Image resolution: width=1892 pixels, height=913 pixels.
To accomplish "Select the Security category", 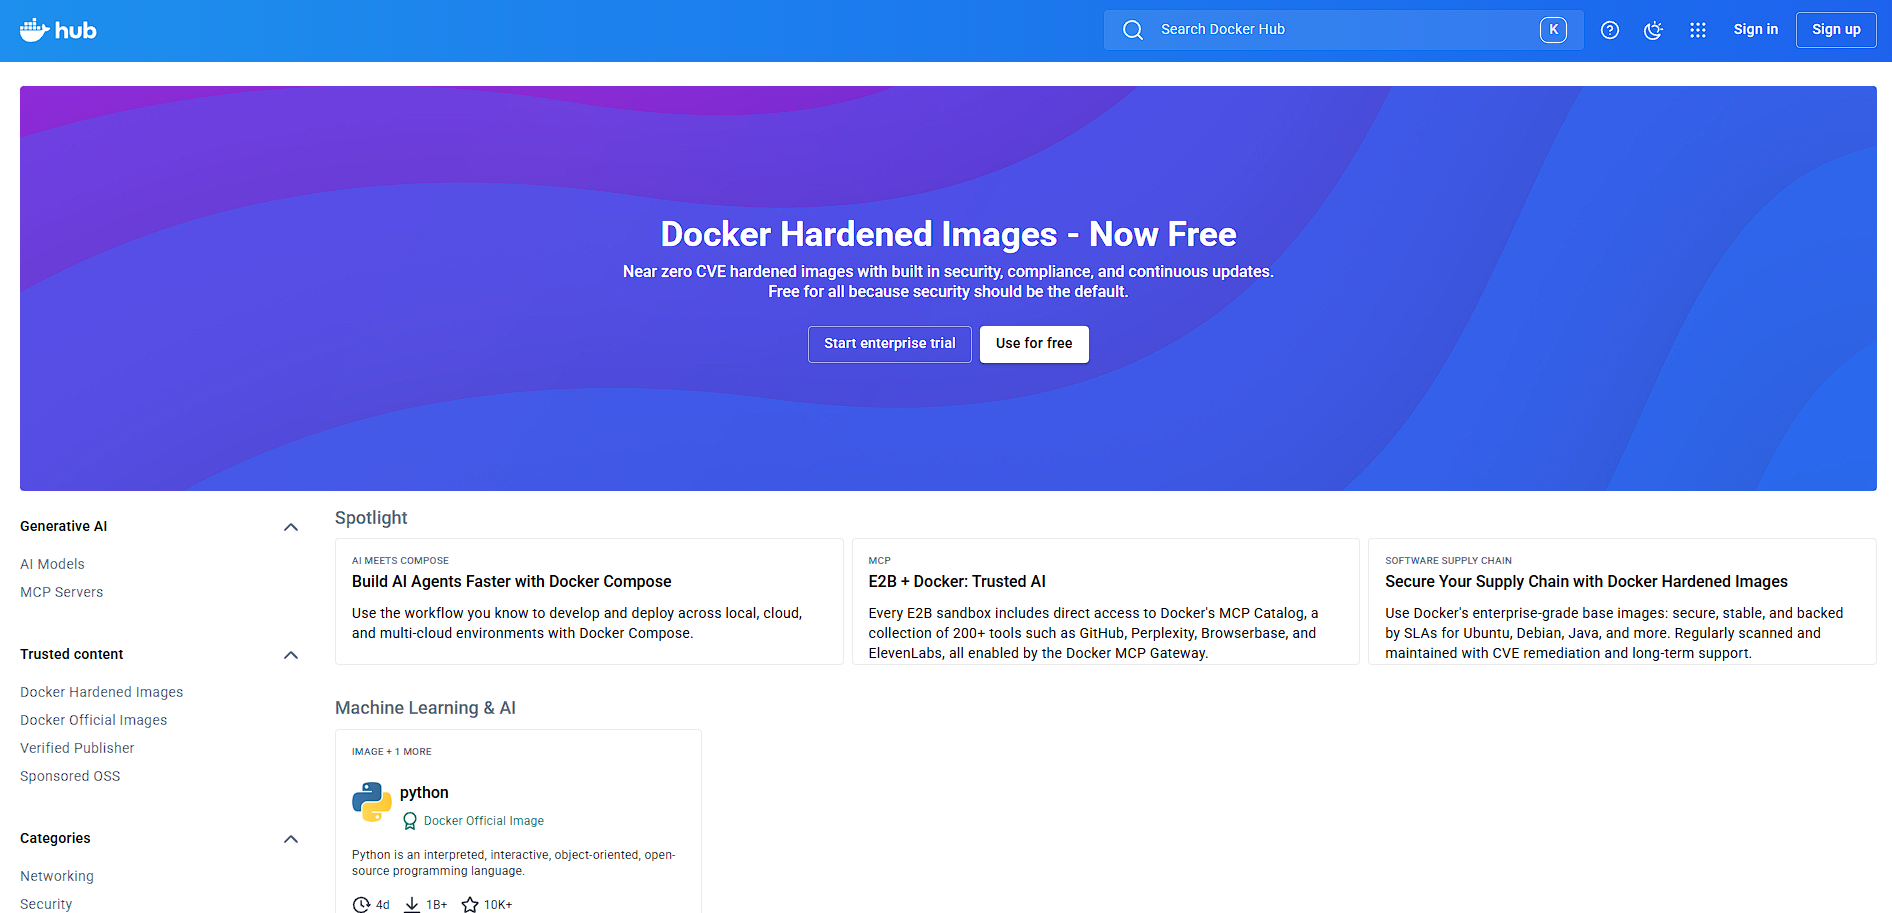I will pyautogui.click(x=46, y=904).
